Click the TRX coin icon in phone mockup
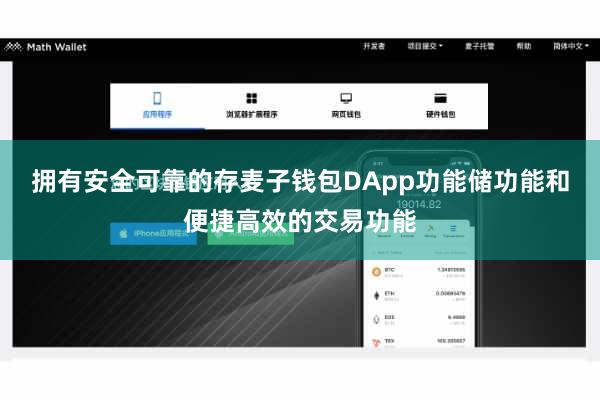Viewport: 600px width, 400px height. tap(377, 343)
